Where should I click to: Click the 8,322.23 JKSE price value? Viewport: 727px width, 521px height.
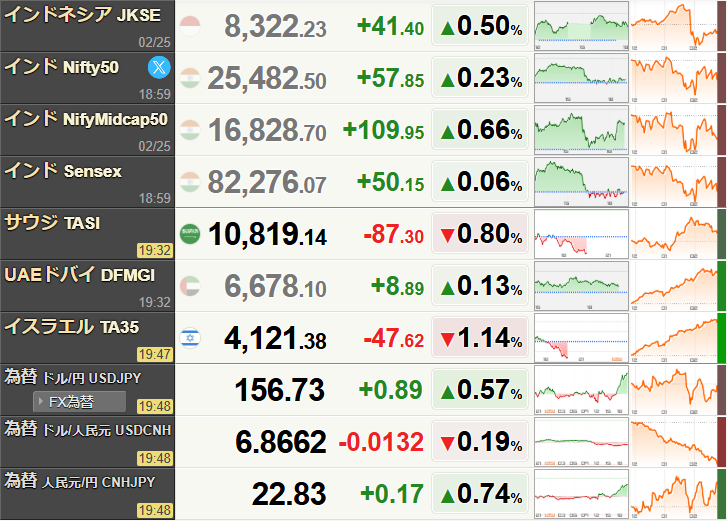[x=275, y=26]
